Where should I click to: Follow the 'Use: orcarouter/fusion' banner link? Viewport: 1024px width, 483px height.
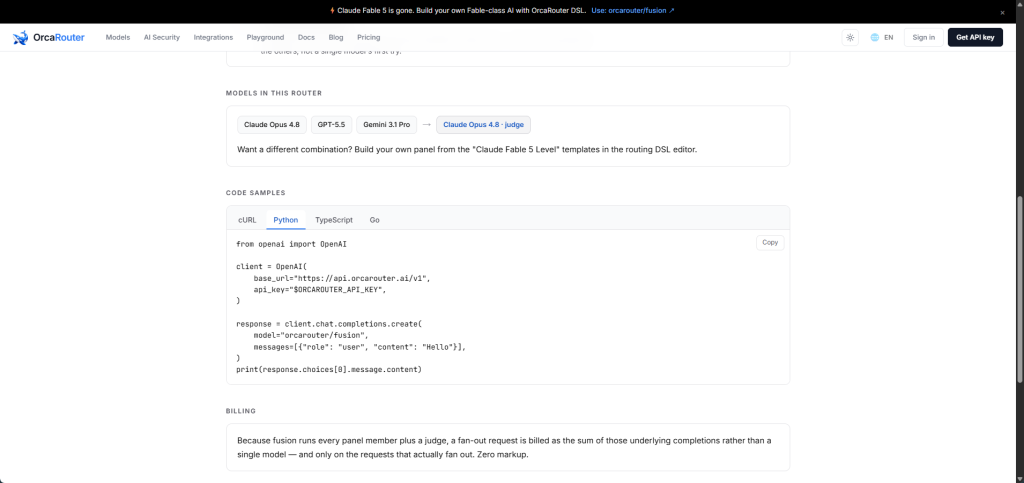click(633, 10)
